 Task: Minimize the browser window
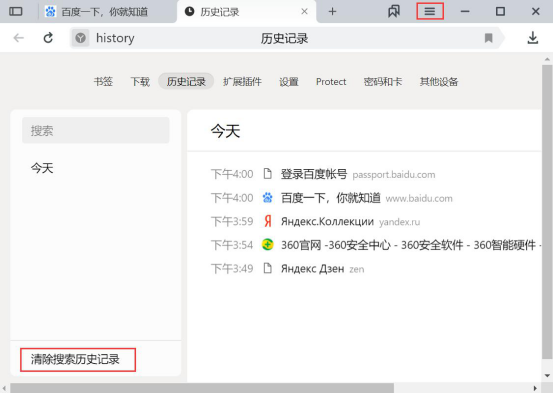click(465, 12)
